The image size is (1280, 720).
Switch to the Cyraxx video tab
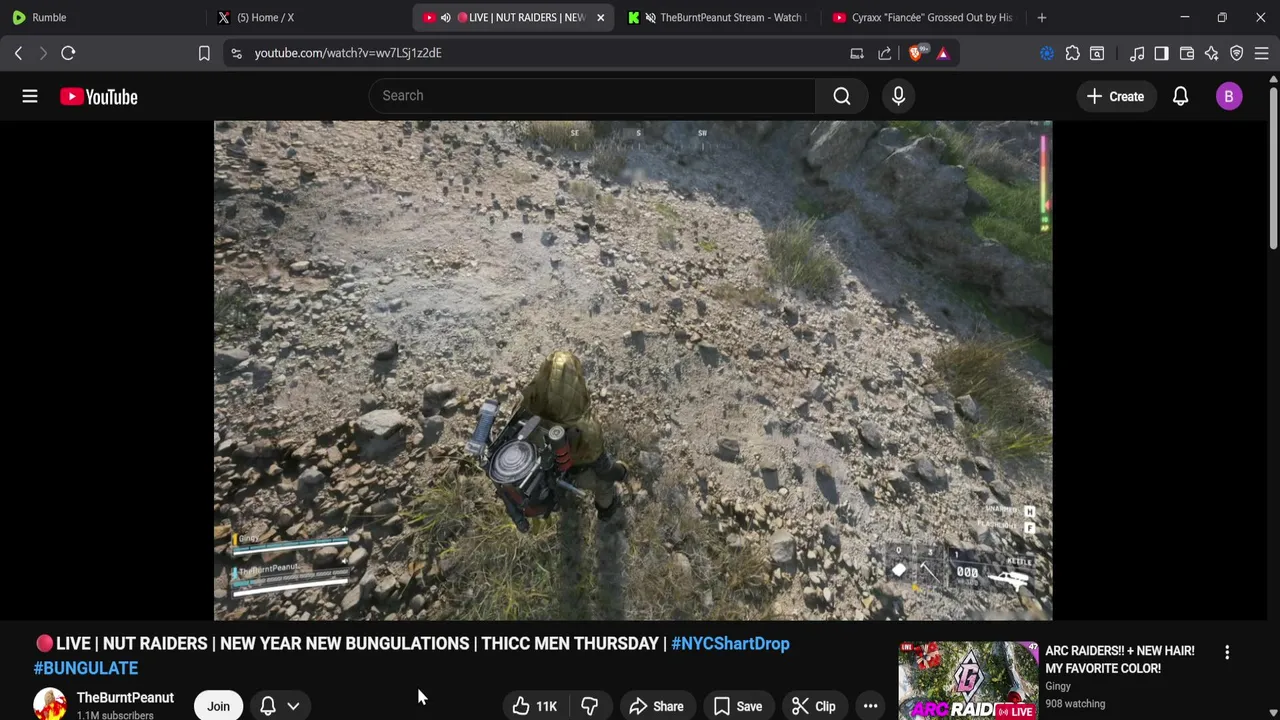[x=922, y=17]
